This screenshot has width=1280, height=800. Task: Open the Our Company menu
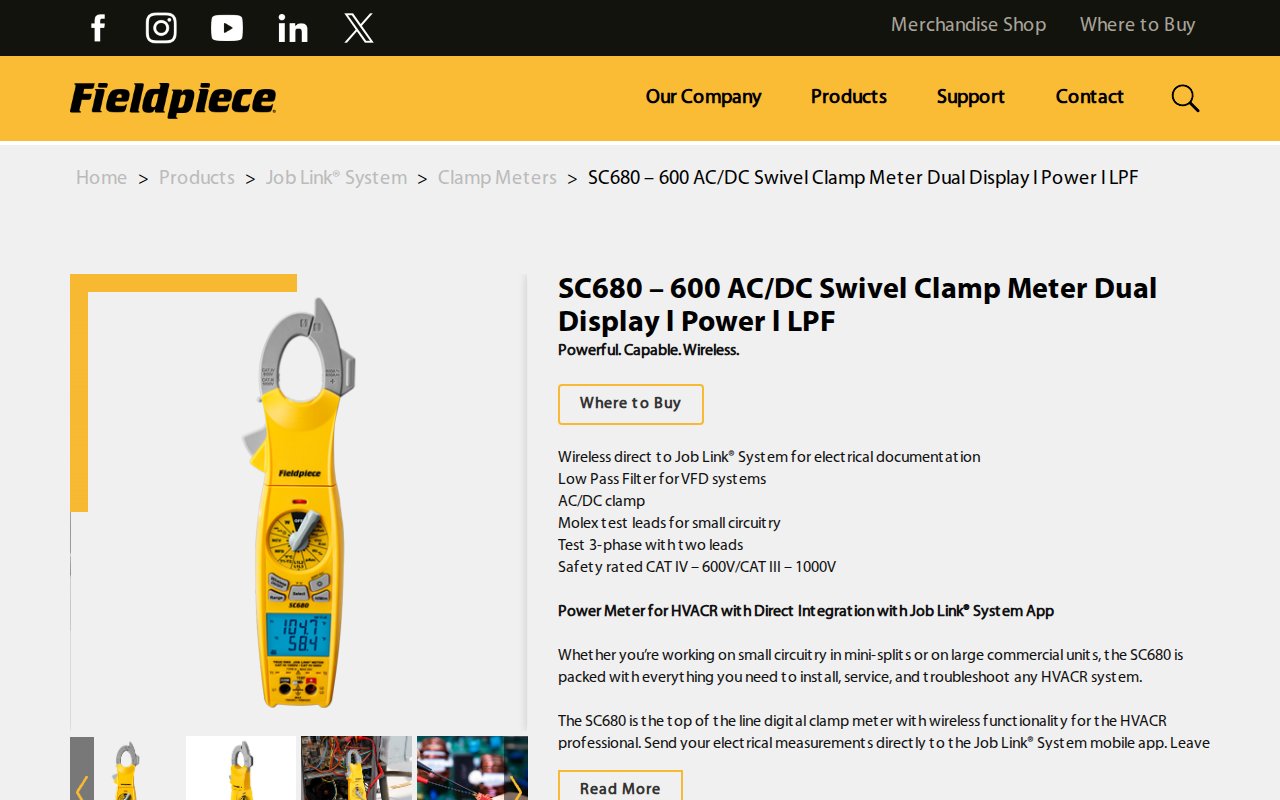[703, 97]
